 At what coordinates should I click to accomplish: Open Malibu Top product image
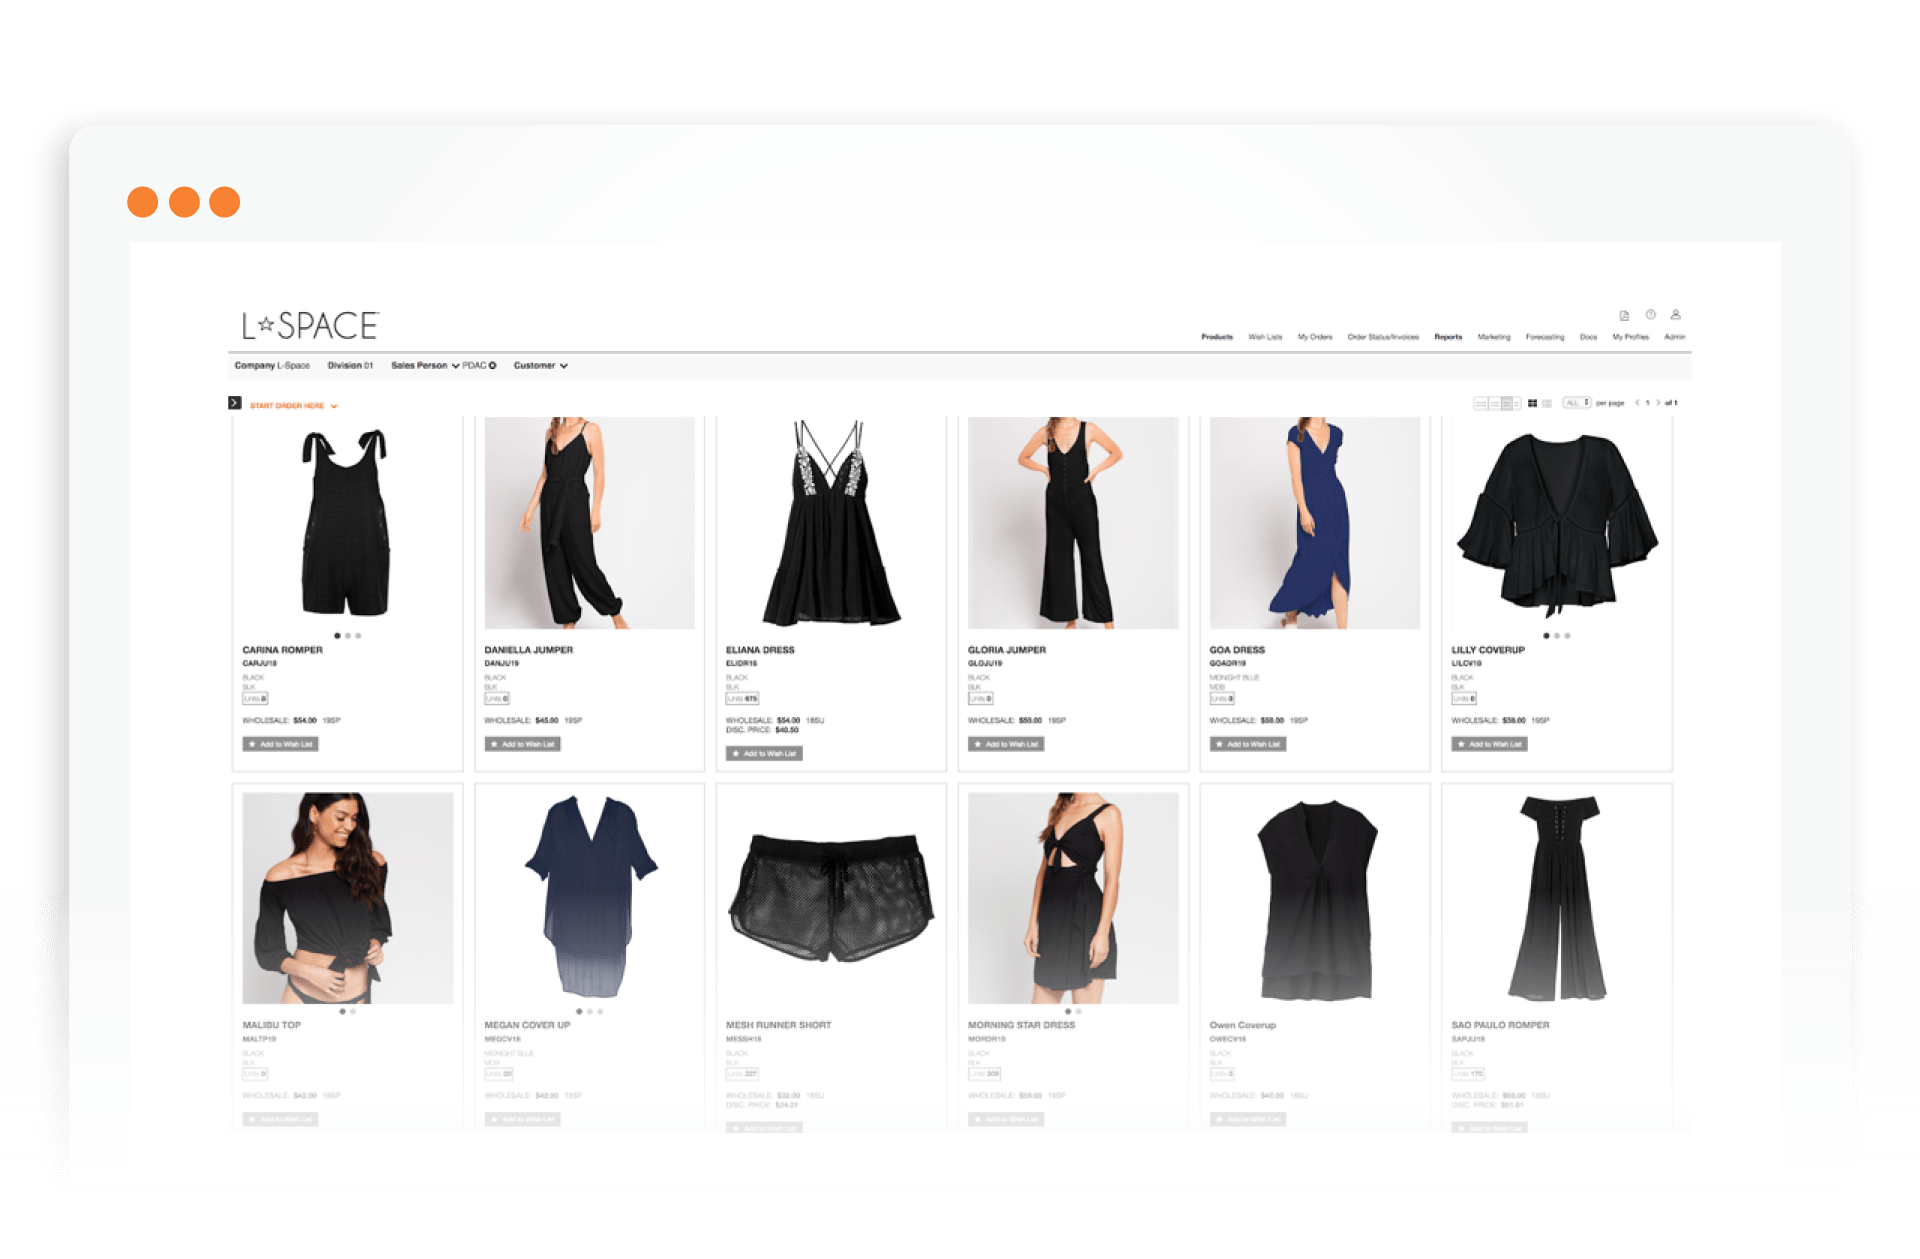pyautogui.click(x=347, y=898)
